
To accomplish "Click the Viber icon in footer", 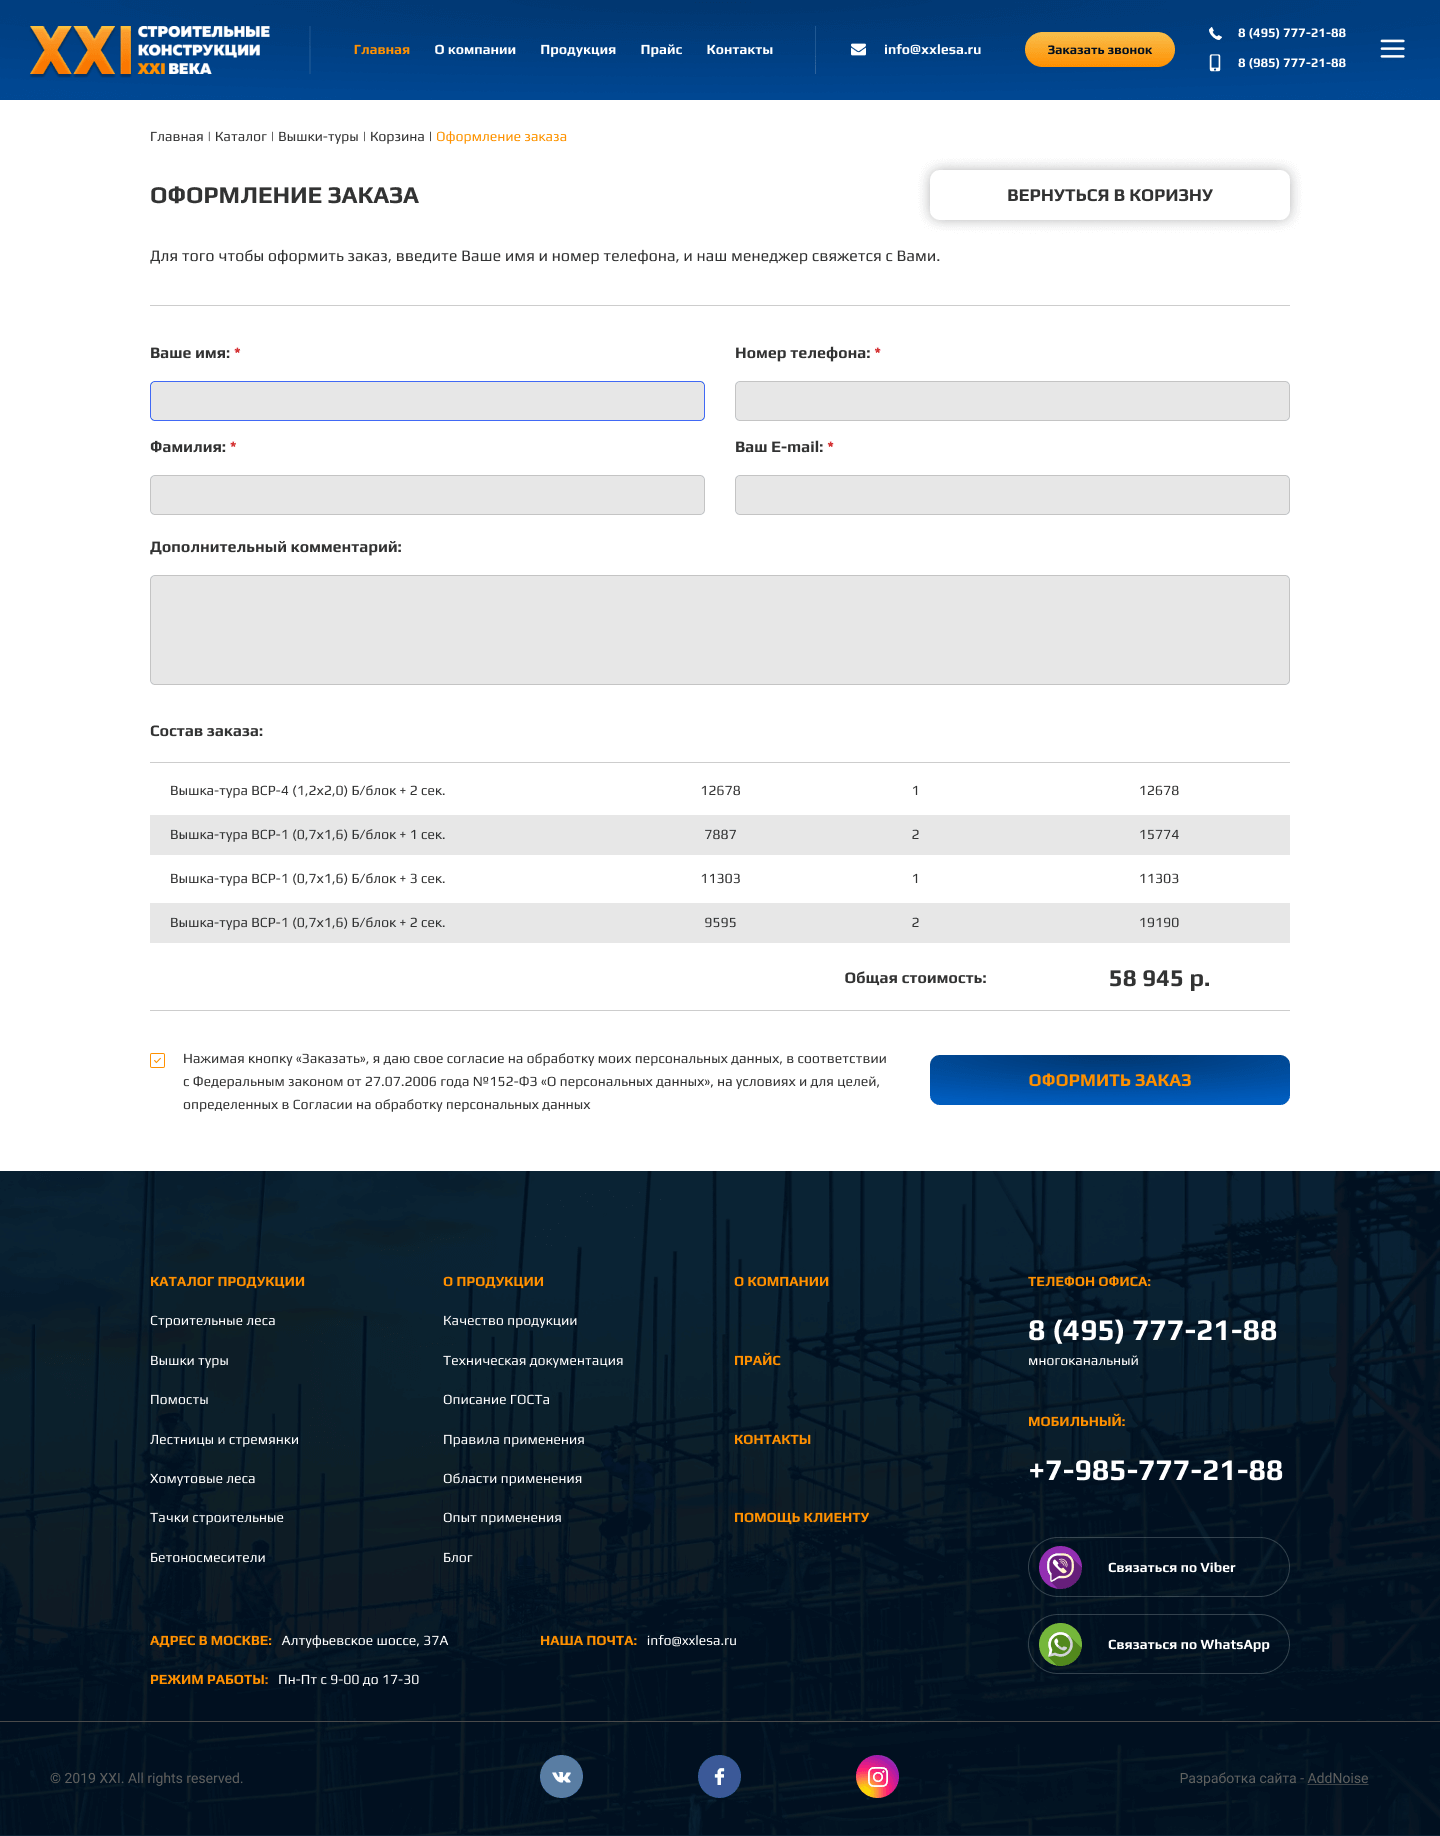I will 1060,1567.
